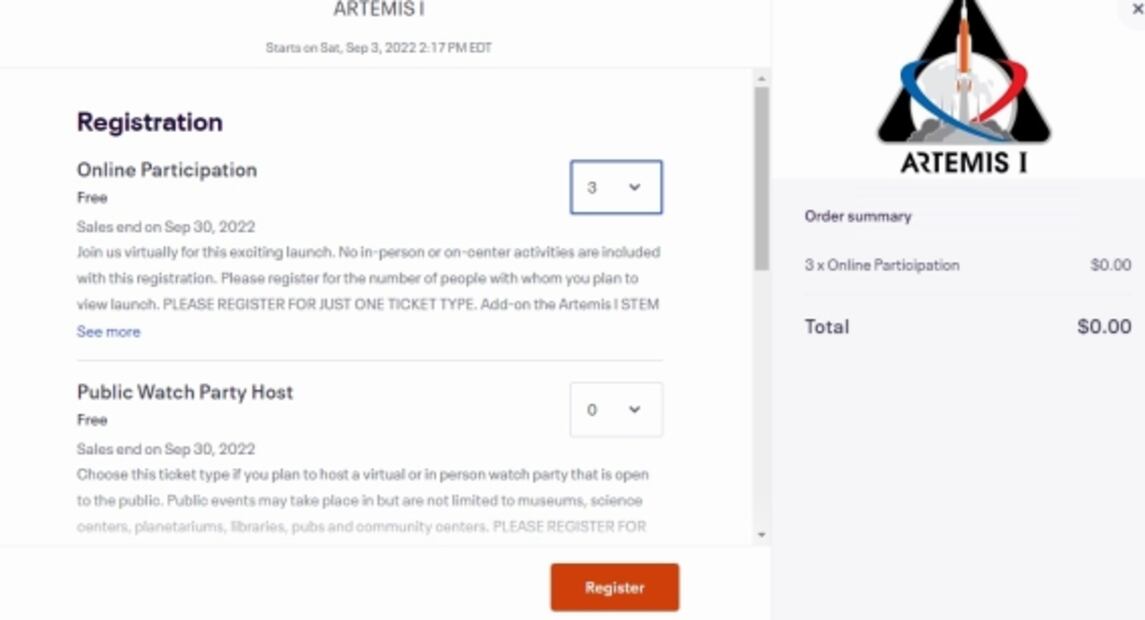Open the Public Watch Party Host quantity dropdown
Screen dimensions: 1145x620
(x=615, y=410)
